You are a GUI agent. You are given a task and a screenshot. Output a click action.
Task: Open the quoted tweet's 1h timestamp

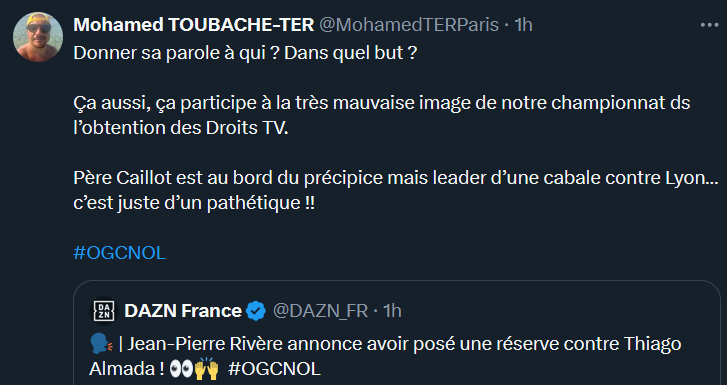[392, 311]
